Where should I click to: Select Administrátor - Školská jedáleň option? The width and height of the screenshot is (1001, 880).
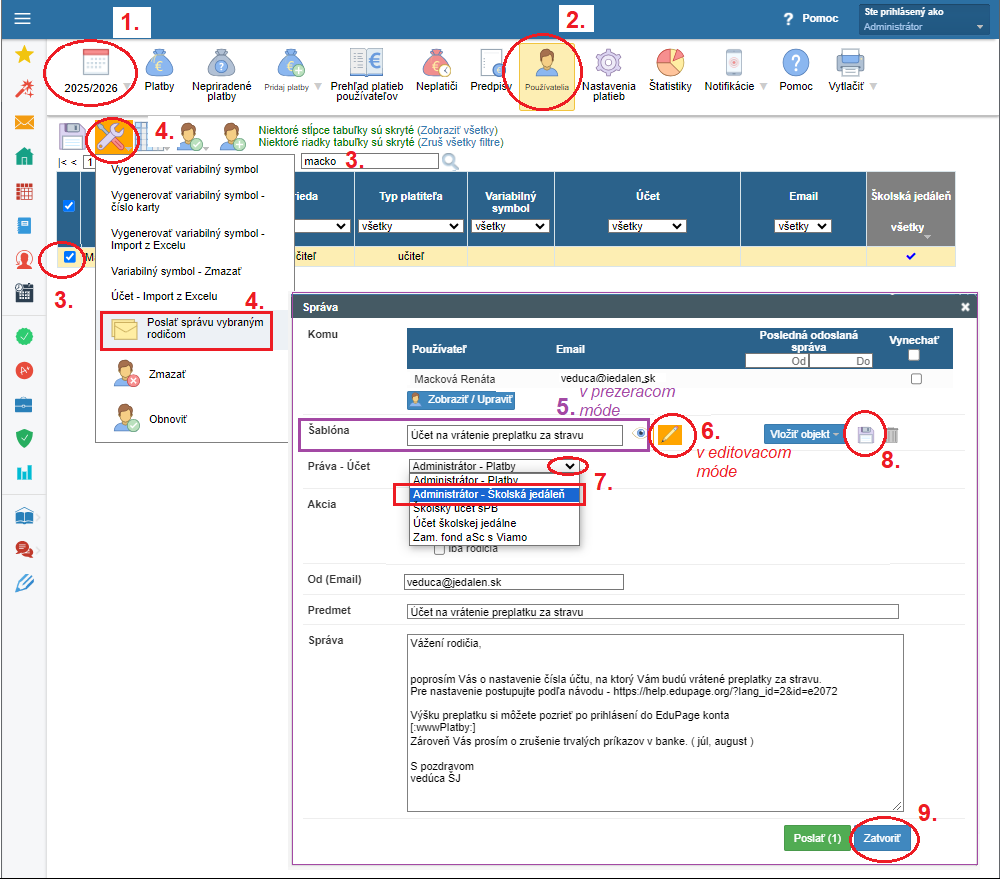pos(489,494)
